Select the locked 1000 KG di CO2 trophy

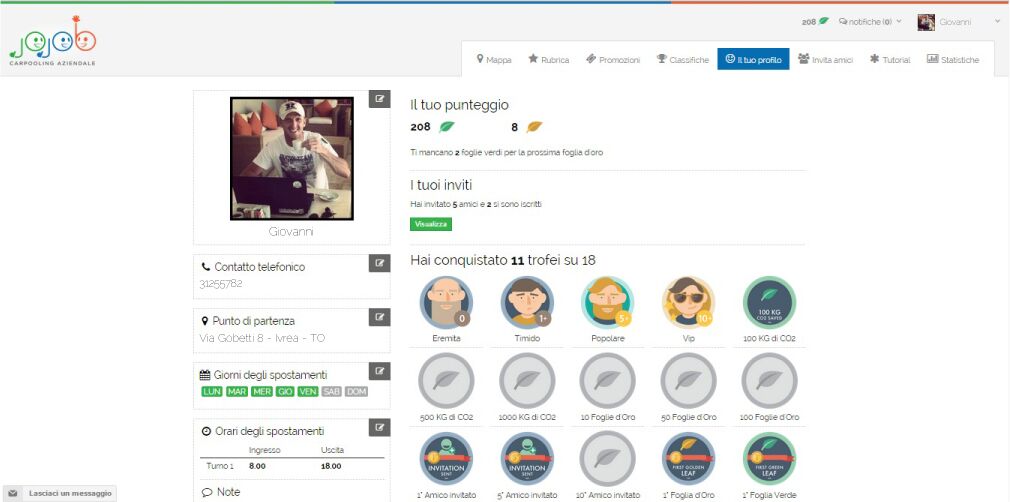click(x=527, y=380)
